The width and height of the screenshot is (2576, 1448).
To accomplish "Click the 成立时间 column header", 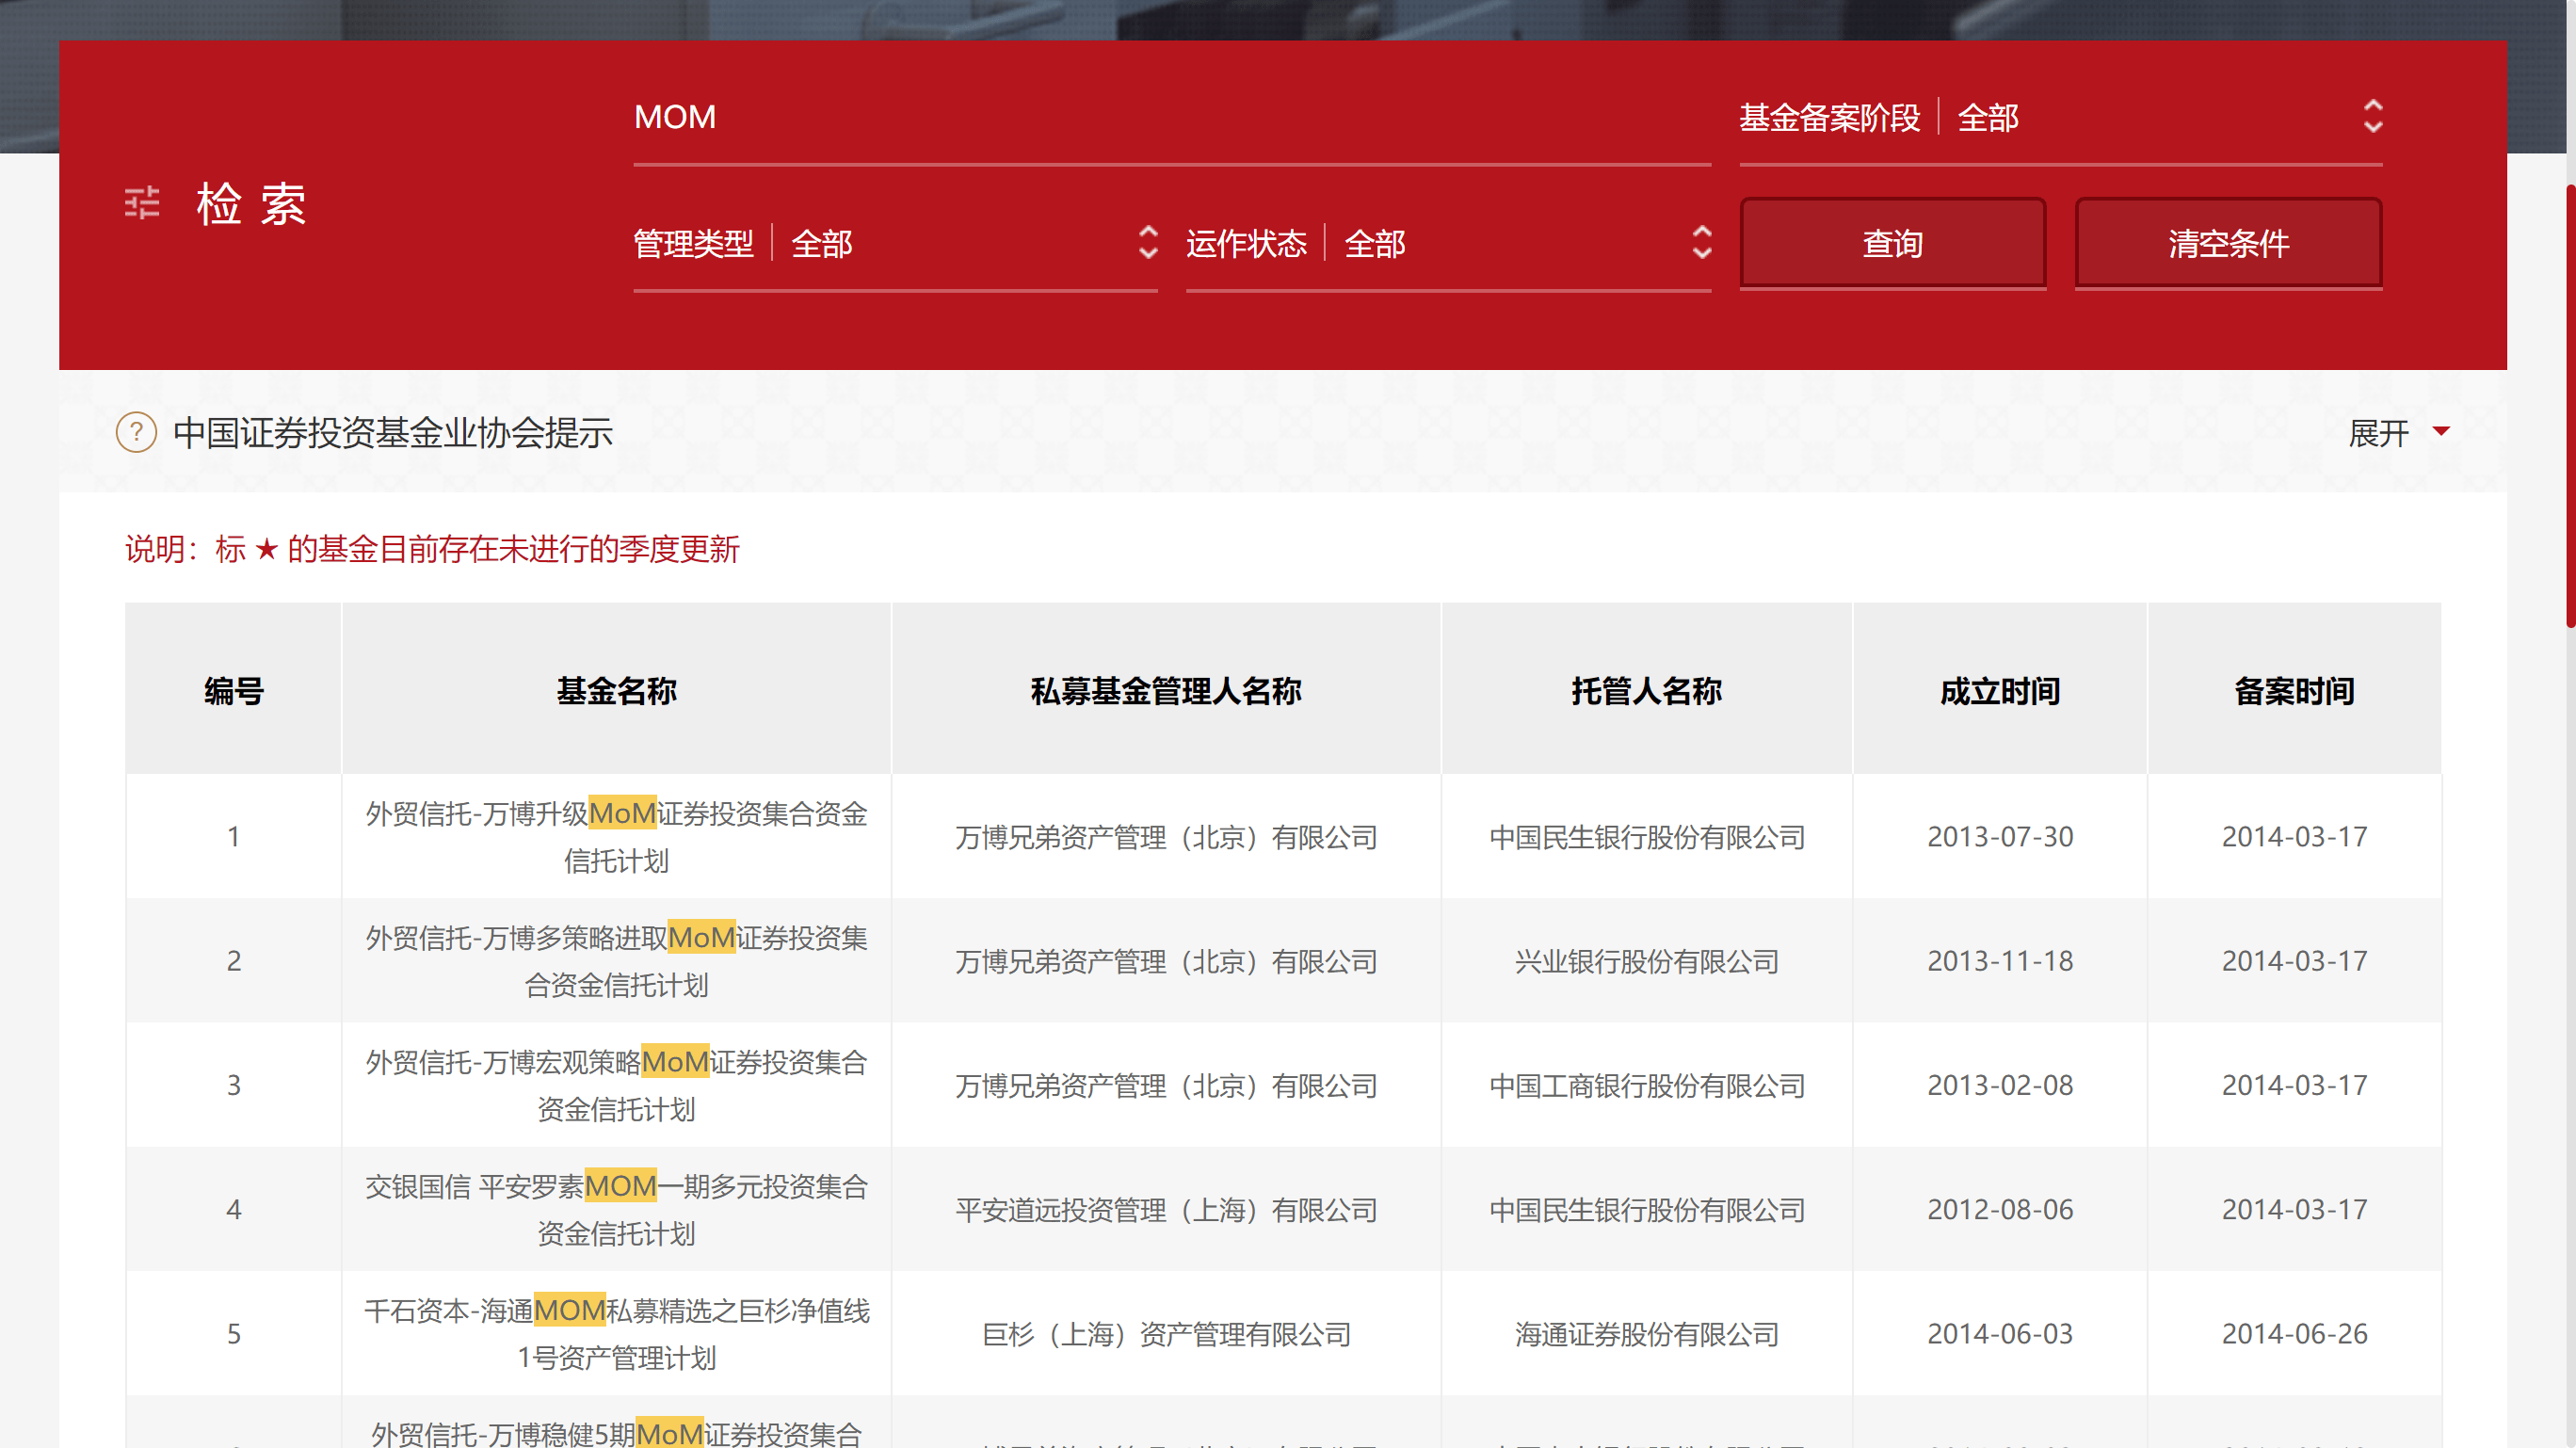I will [x=2000, y=690].
